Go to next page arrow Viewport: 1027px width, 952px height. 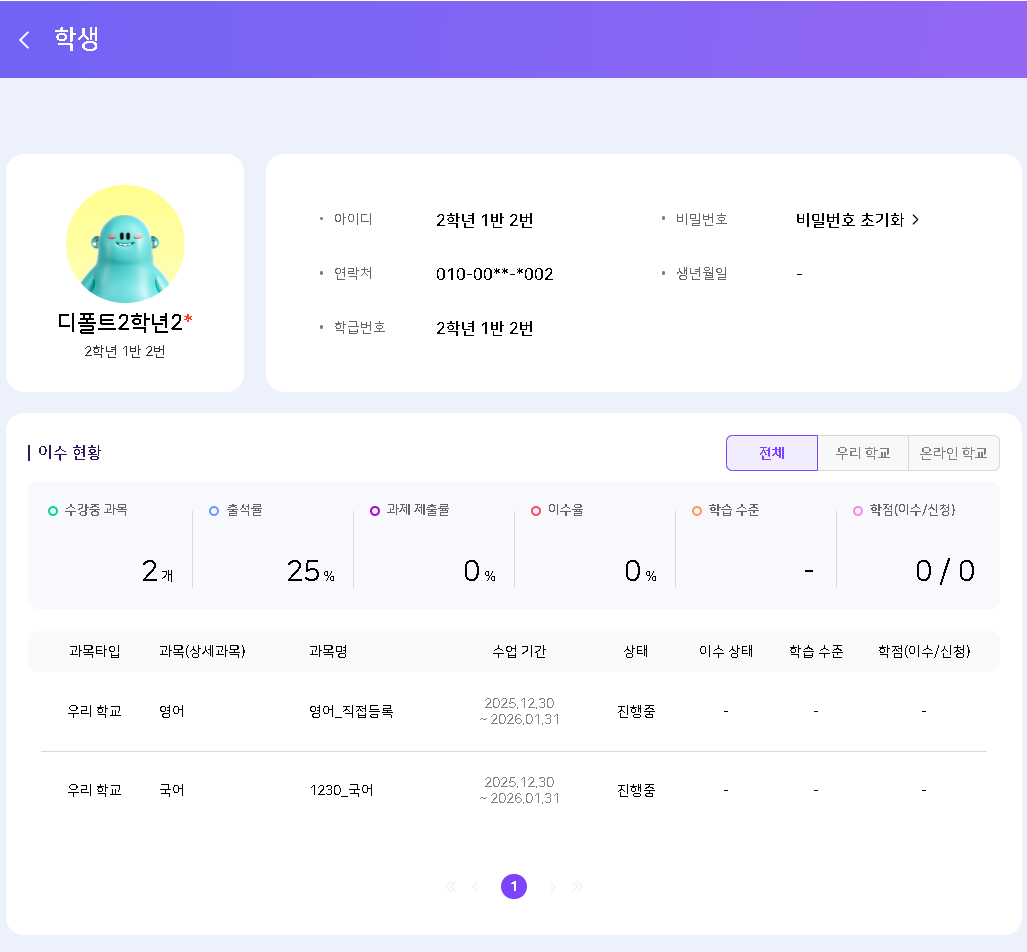tap(551, 886)
